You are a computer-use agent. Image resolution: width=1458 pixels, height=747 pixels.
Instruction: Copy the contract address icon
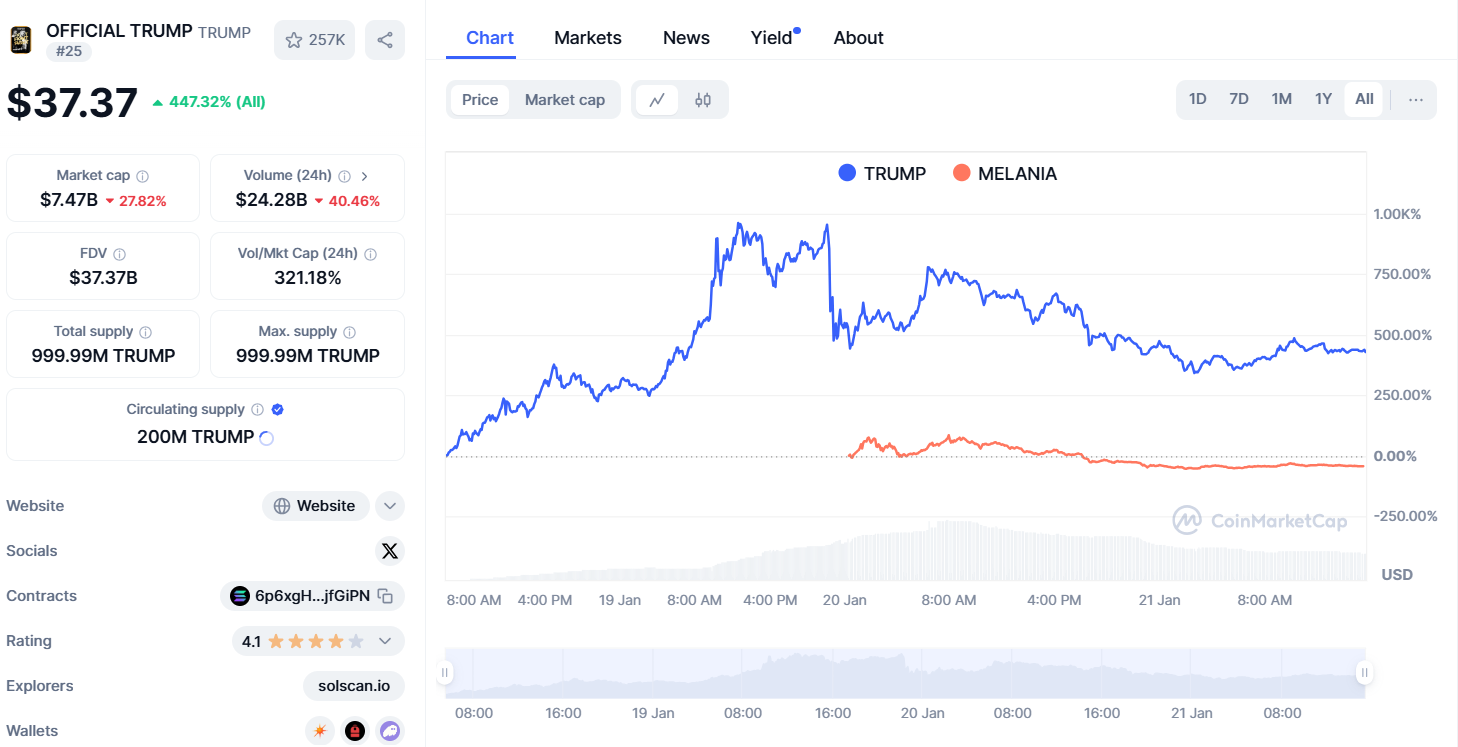point(385,596)
